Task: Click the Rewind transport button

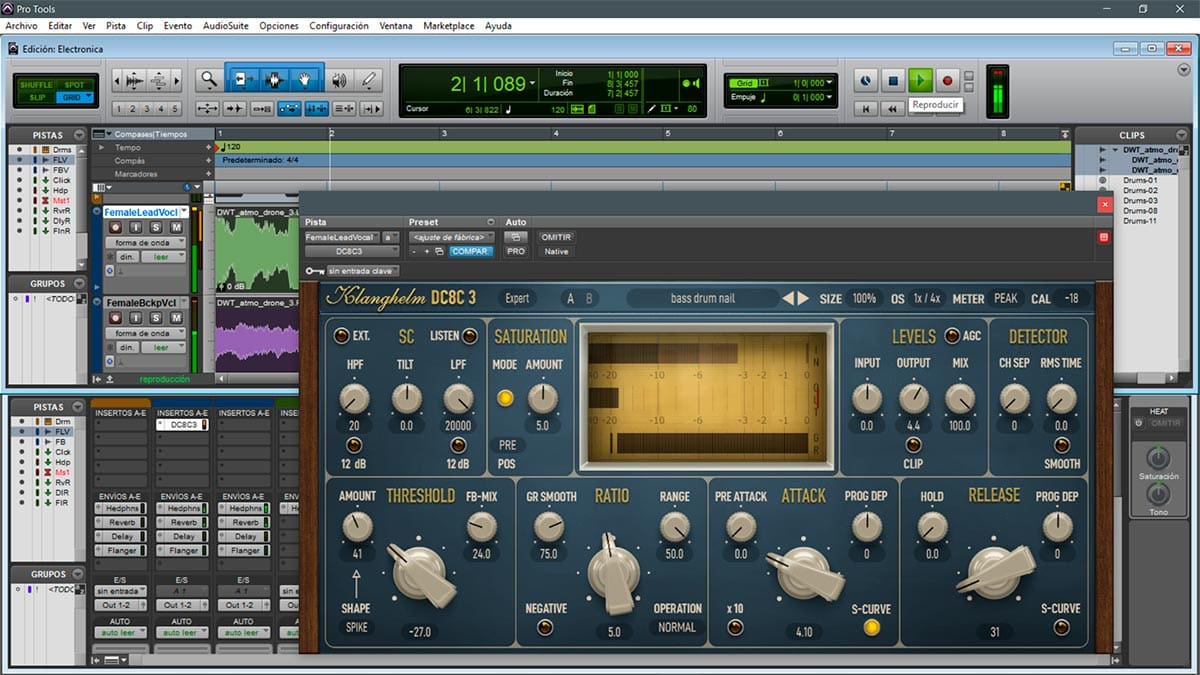Action: [x=893, y=108]
